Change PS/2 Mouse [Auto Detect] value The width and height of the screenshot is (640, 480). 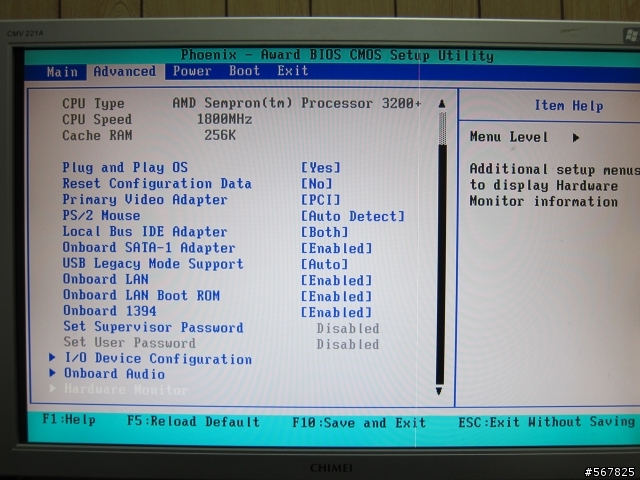pyautogui.click(x=353, y=216)
